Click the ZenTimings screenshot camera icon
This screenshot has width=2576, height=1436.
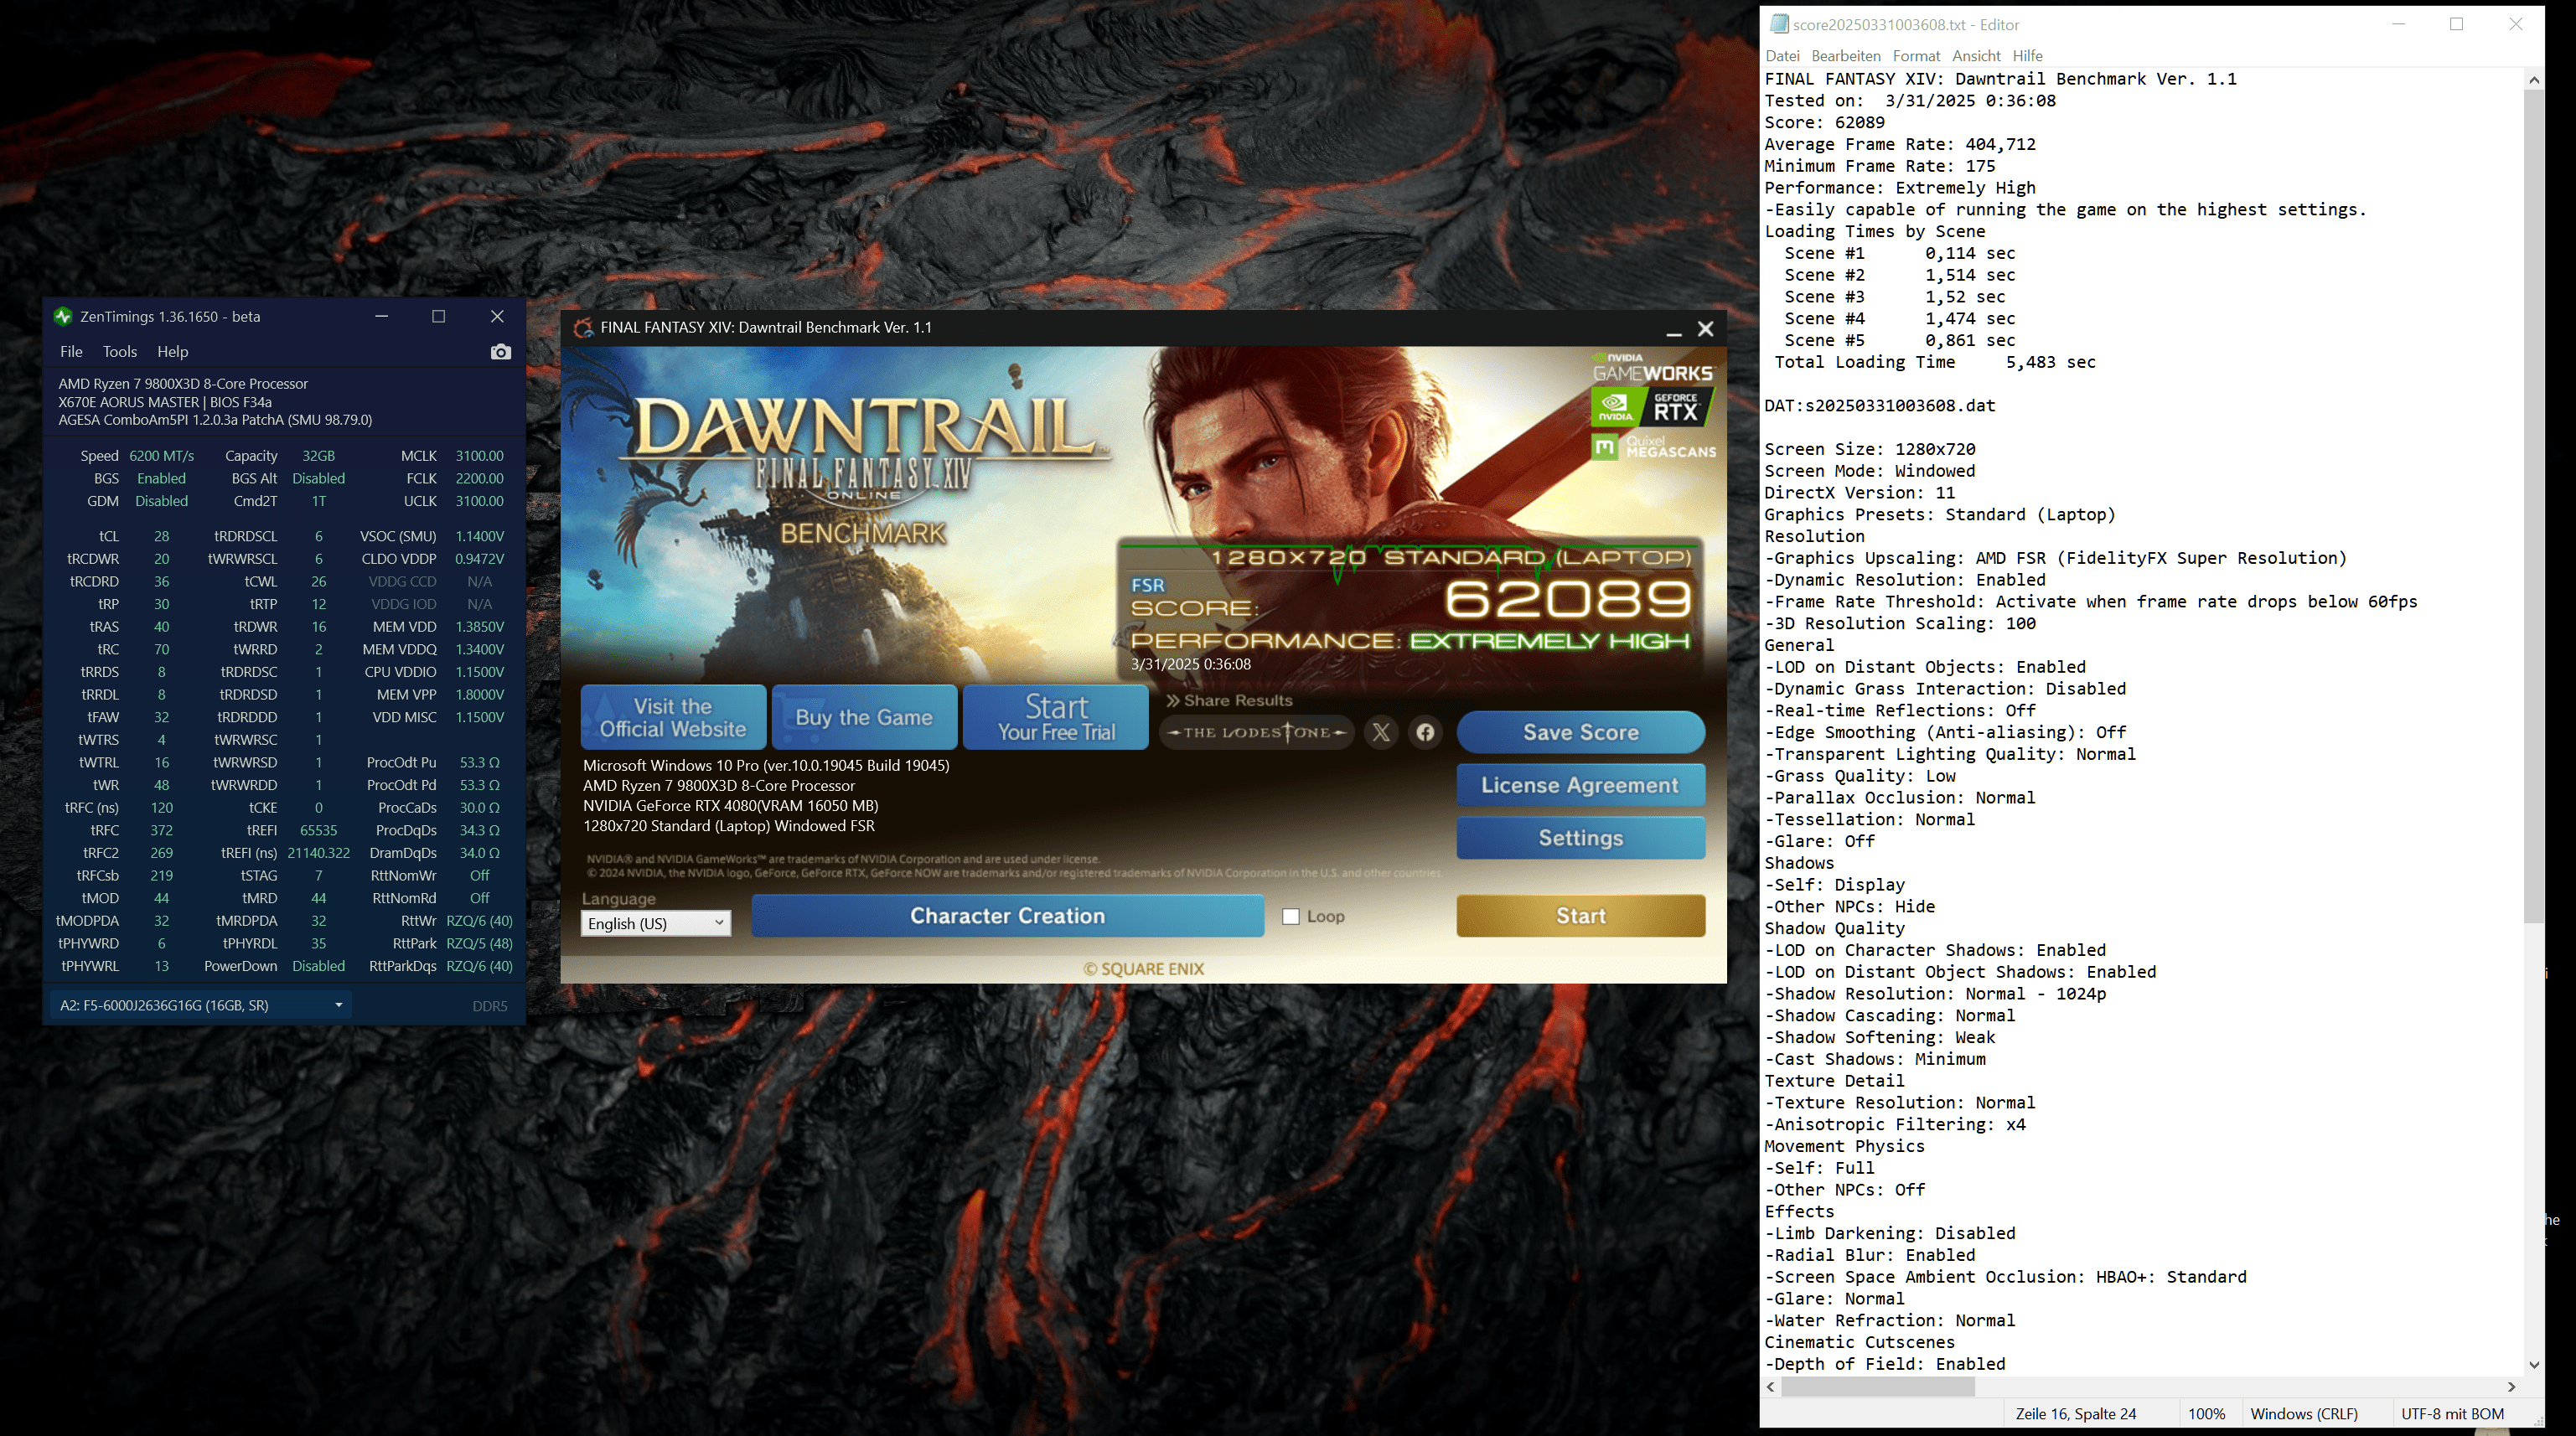tap(500, 352)
